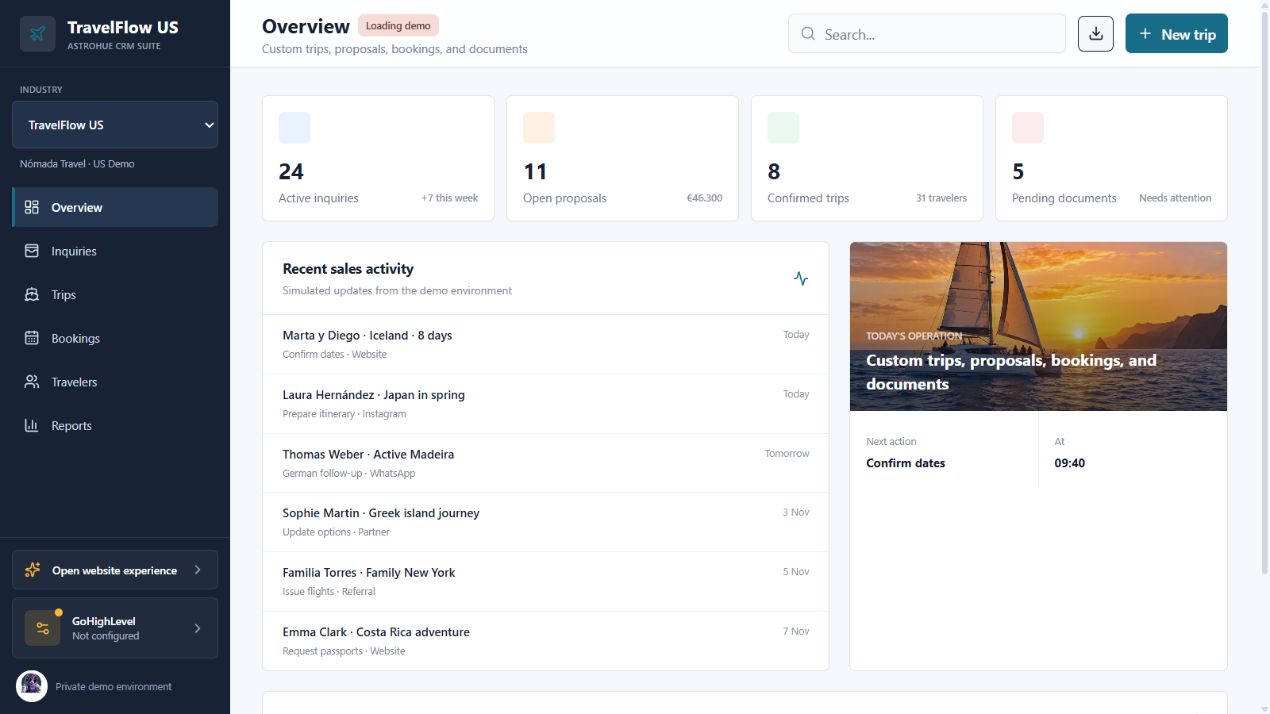
Task: Click the Travelers people icon
Action: click(x=32, y=382)
